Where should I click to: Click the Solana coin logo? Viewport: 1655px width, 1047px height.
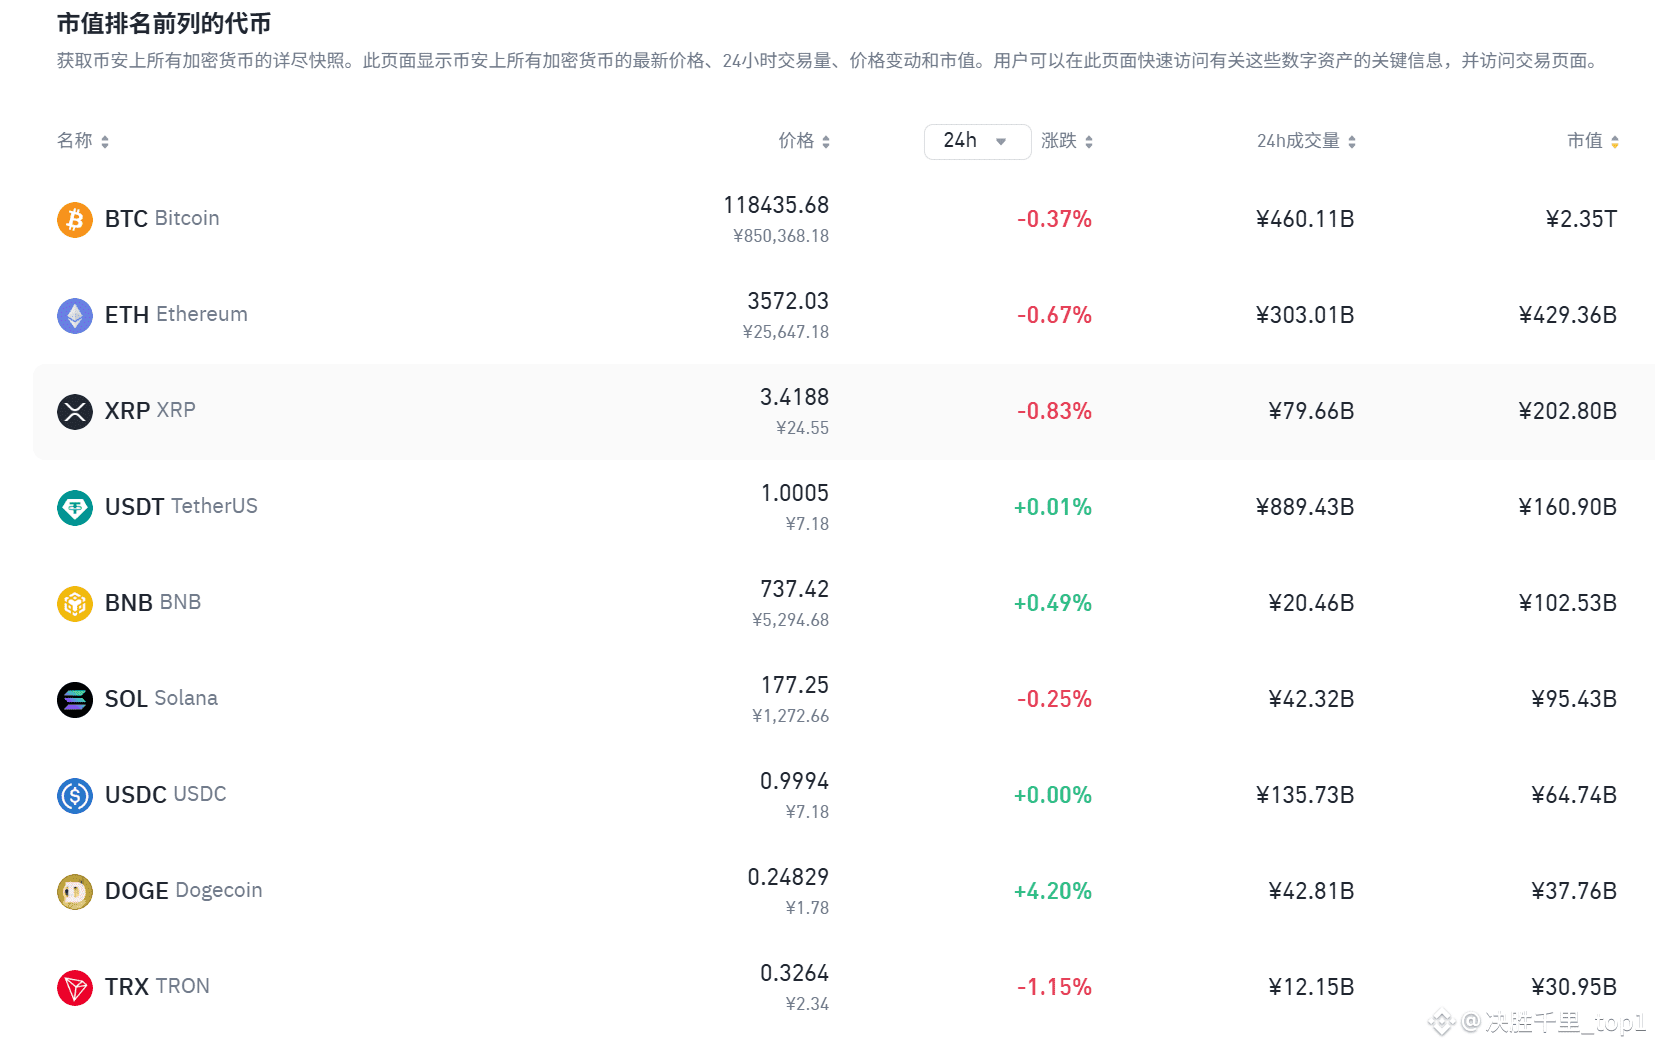[x=75, y=699]
